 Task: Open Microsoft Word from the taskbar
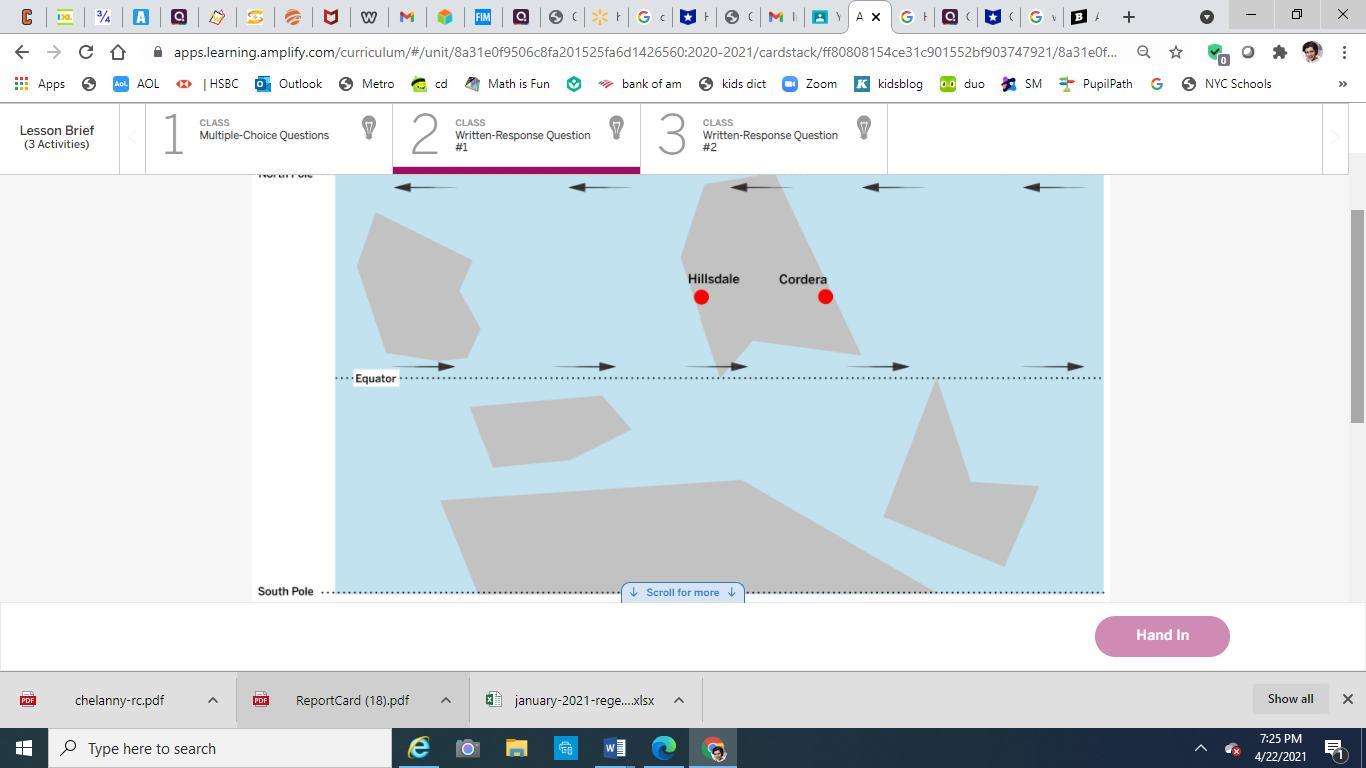615,748
